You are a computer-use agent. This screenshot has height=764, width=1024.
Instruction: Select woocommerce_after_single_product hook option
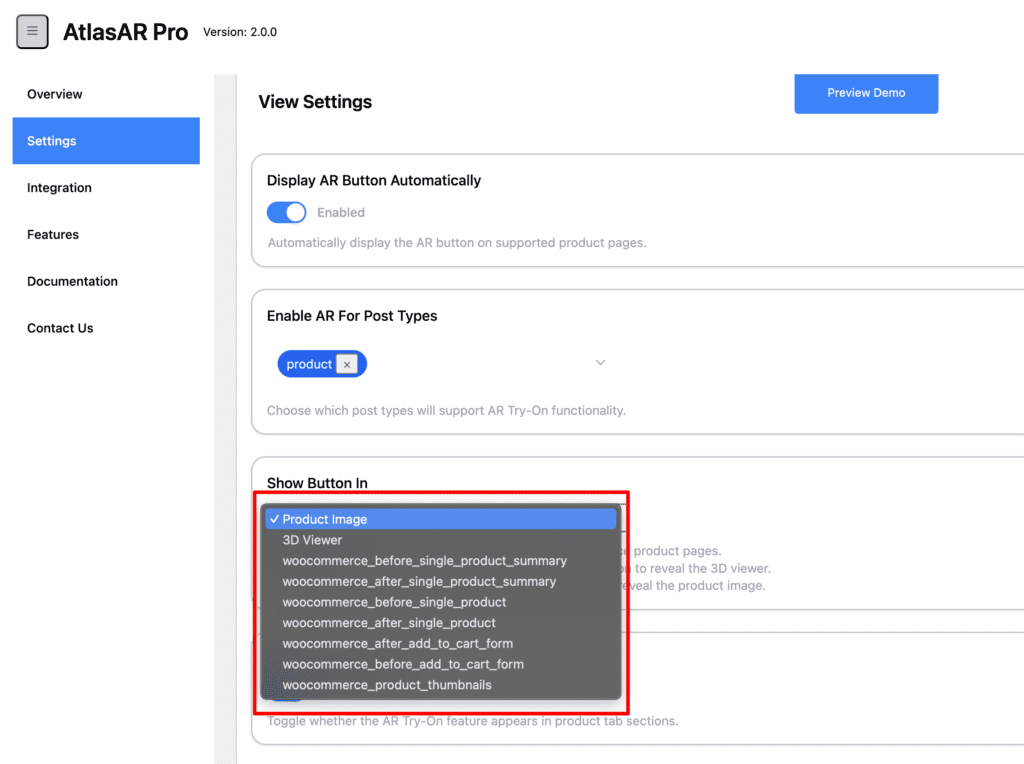[389, 623]
